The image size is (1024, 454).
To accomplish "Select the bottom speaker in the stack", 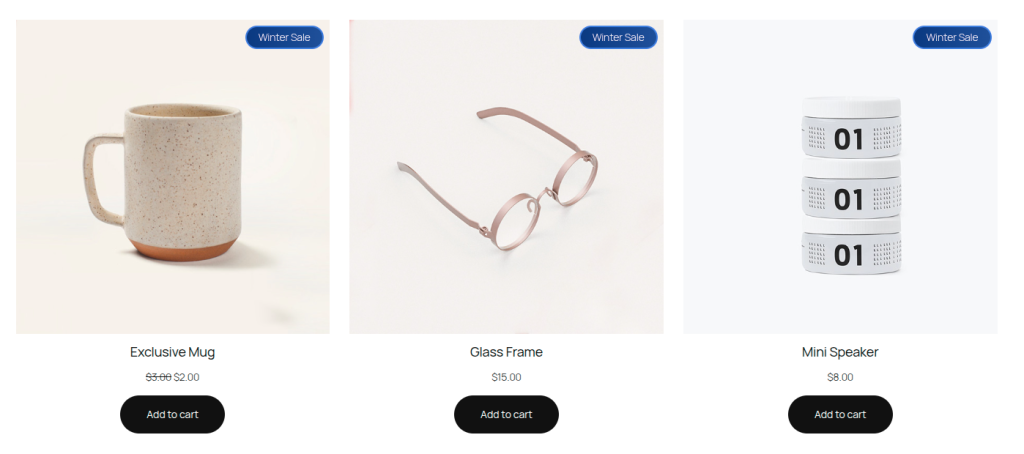I will [x=851, y=246].
